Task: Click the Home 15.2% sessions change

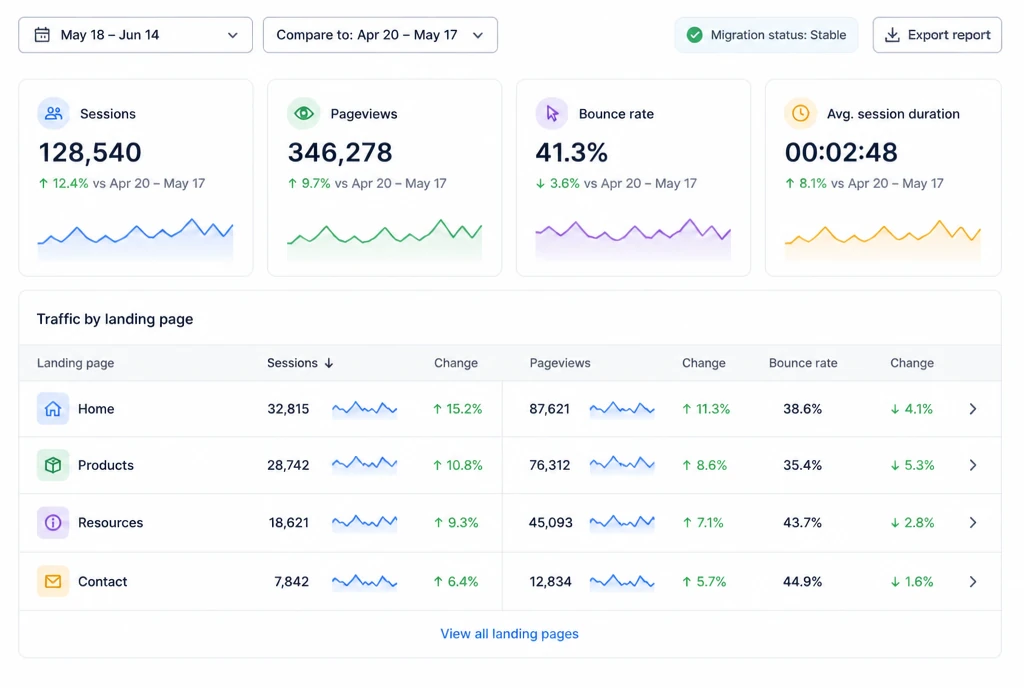Action: [457, 409]
